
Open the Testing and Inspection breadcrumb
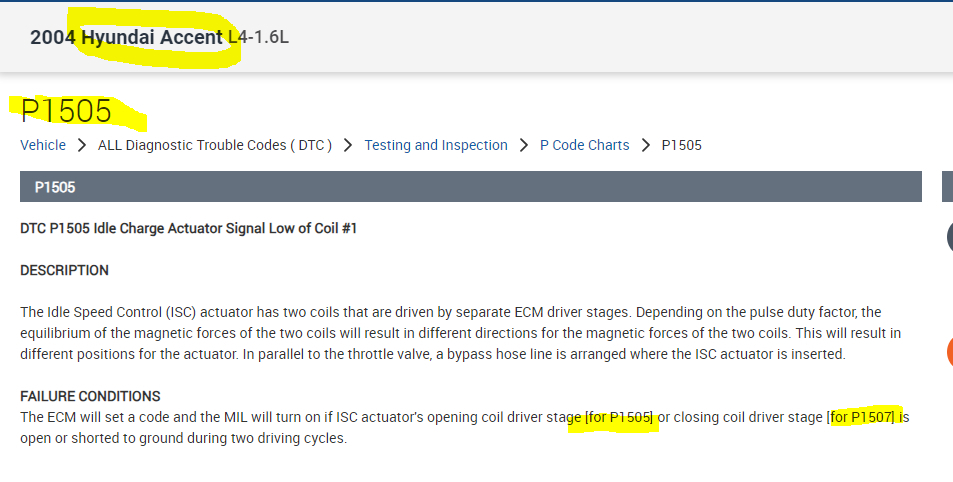[436, 145]
